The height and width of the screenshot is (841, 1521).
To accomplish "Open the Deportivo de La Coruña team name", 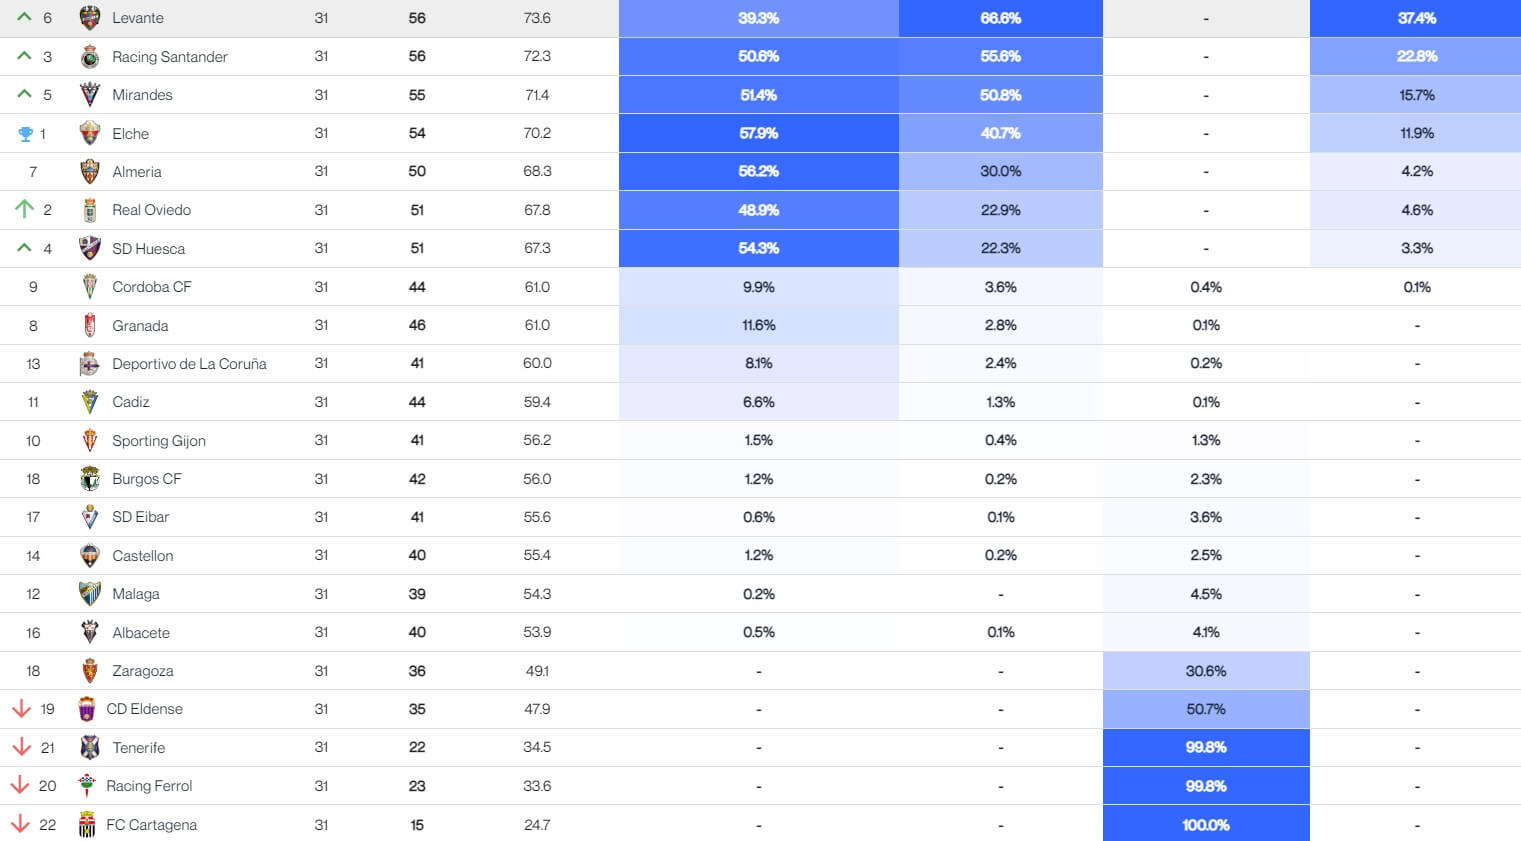I will click(189, 364).
